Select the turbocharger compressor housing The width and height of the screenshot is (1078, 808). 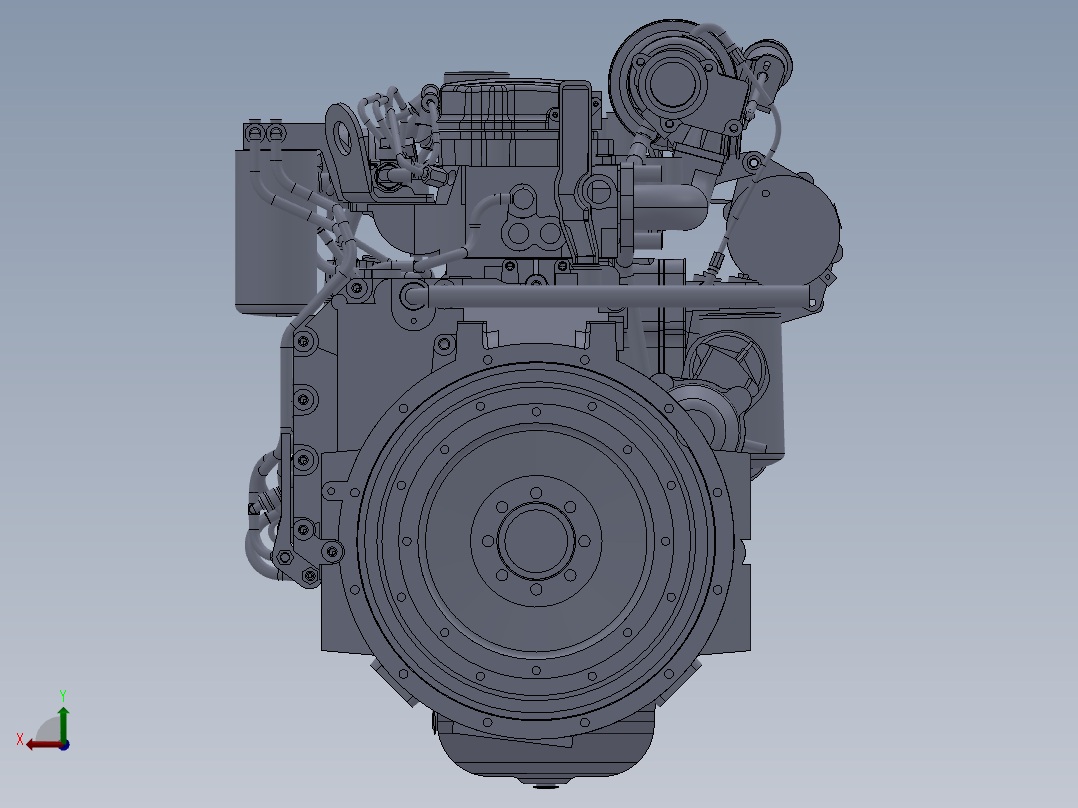[x=670, y=83]
